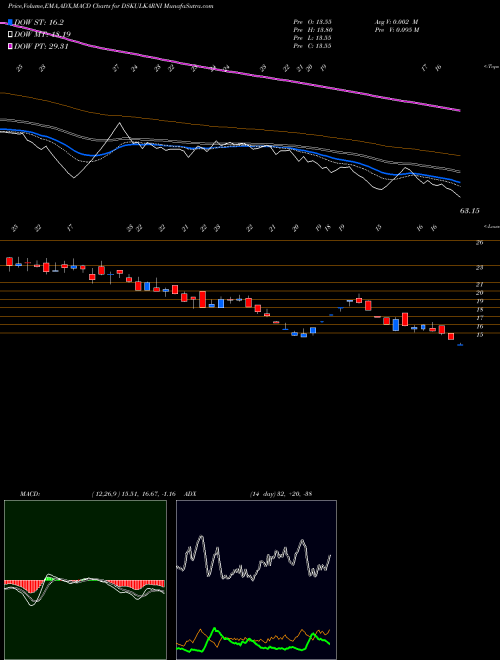Click the ADX (14 day) values text
The width and height of the screenshot is (500, 660).
(x=280, y=493)
